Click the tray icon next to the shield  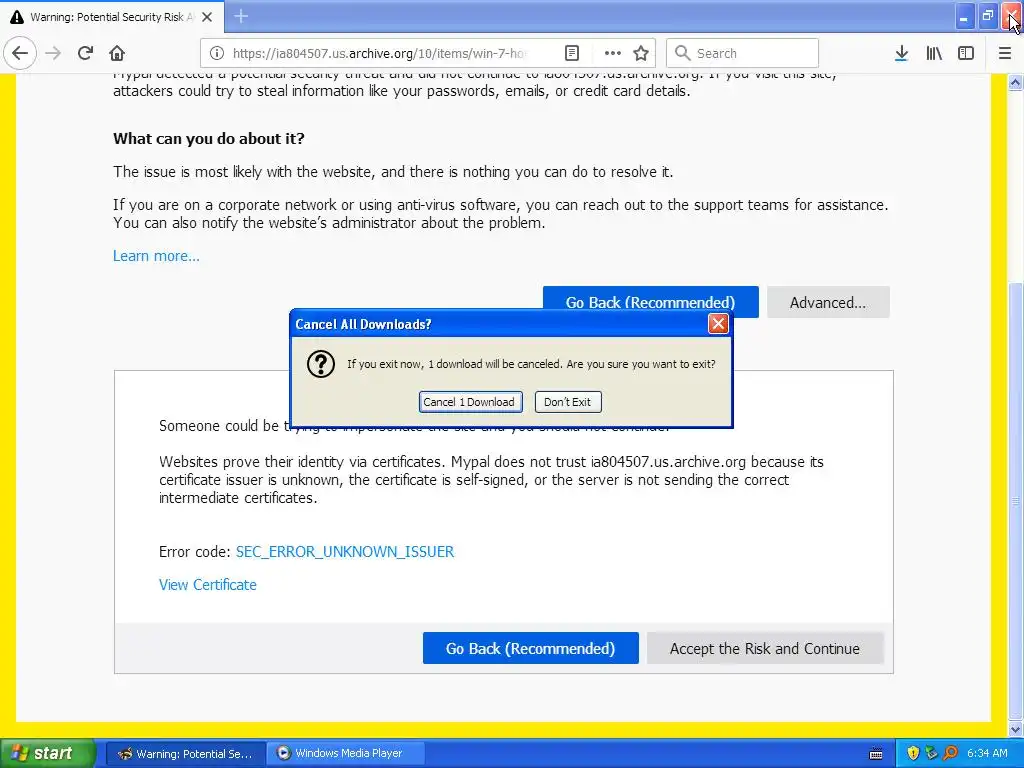click(932, 753)
